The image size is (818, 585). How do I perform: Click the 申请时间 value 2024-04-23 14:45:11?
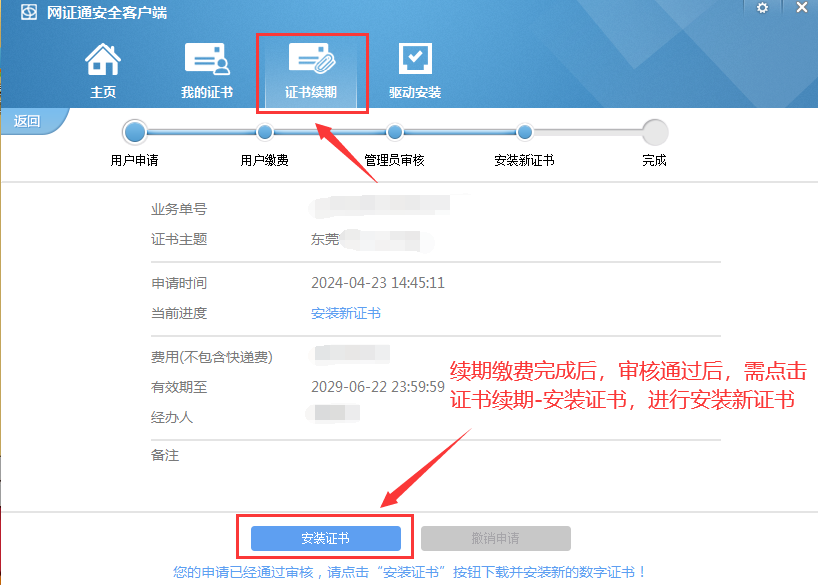point(378,283)
